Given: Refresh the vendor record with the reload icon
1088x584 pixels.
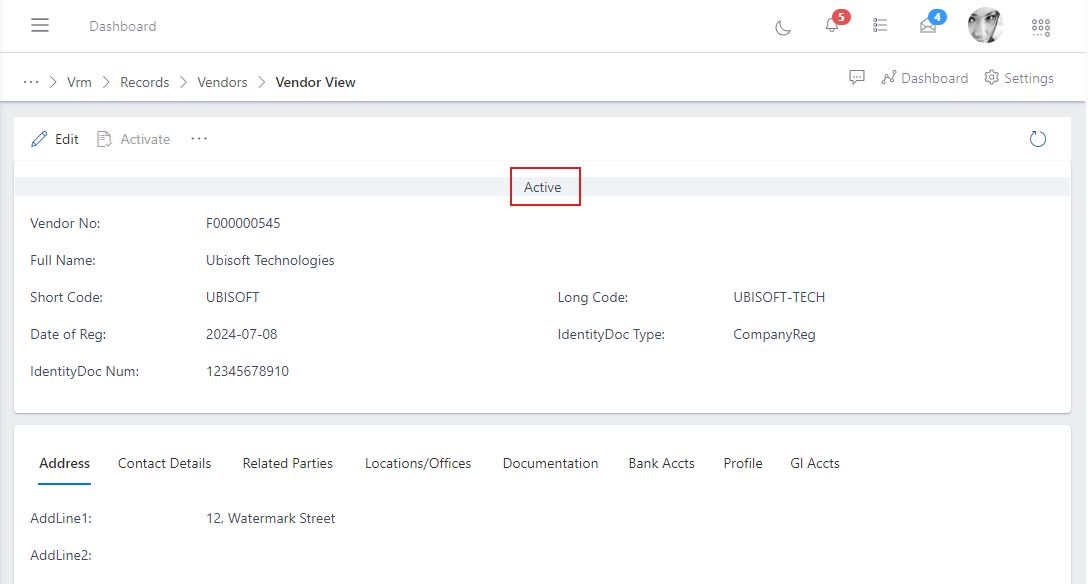Looking at the screenshot, I should [1038, 139].
